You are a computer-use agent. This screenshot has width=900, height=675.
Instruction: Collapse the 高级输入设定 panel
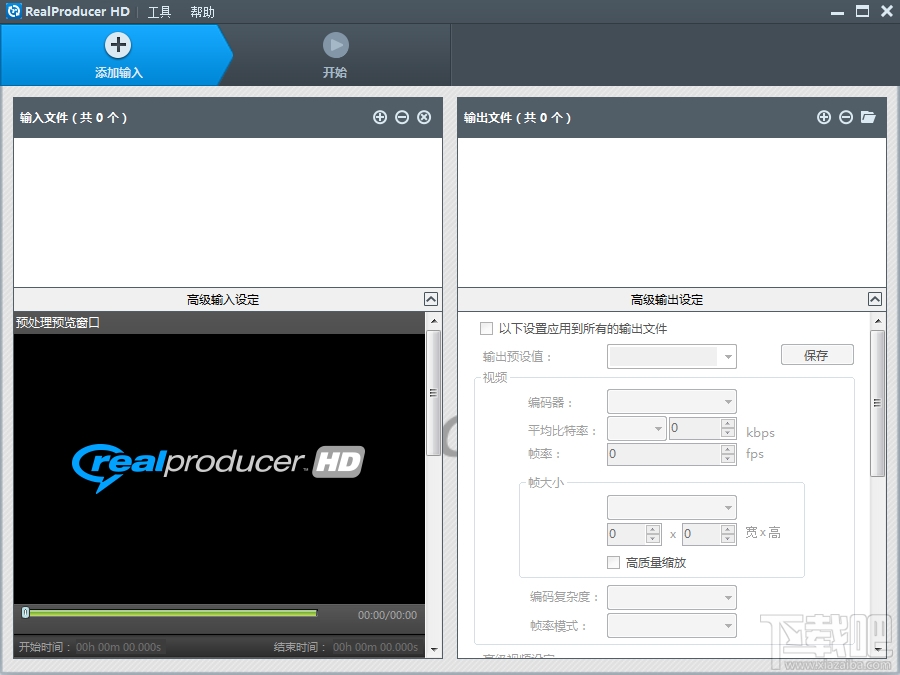click(x=430, y=298)
